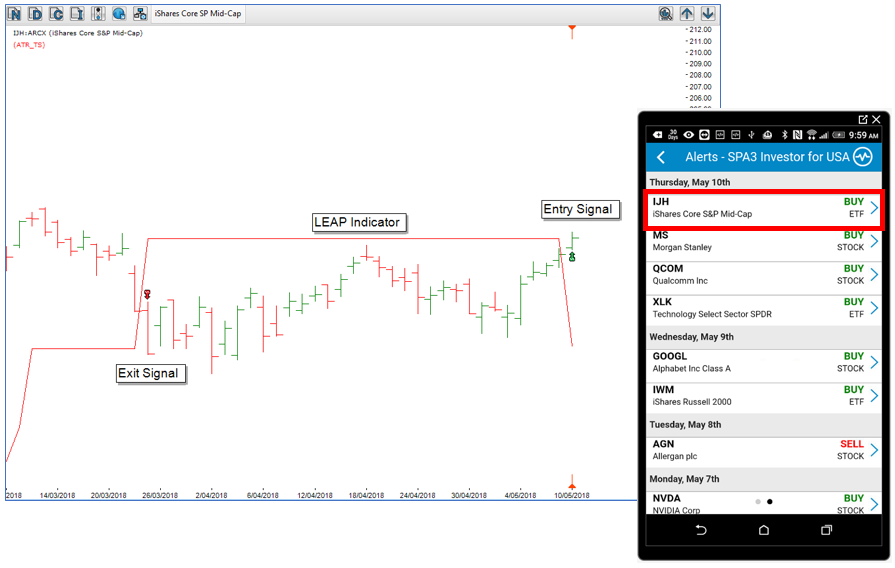The width and height of the screenshot is (895, 568).
Task: Tap the USB icon in phone status bar
Action: [752, 135]
